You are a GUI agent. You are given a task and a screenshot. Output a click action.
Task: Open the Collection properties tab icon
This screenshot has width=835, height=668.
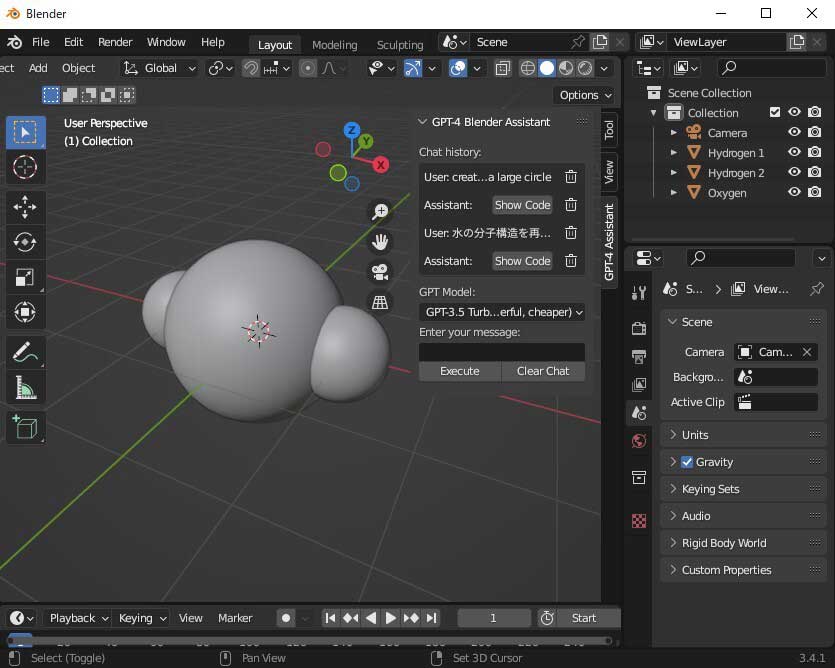(x=639, y=477)
